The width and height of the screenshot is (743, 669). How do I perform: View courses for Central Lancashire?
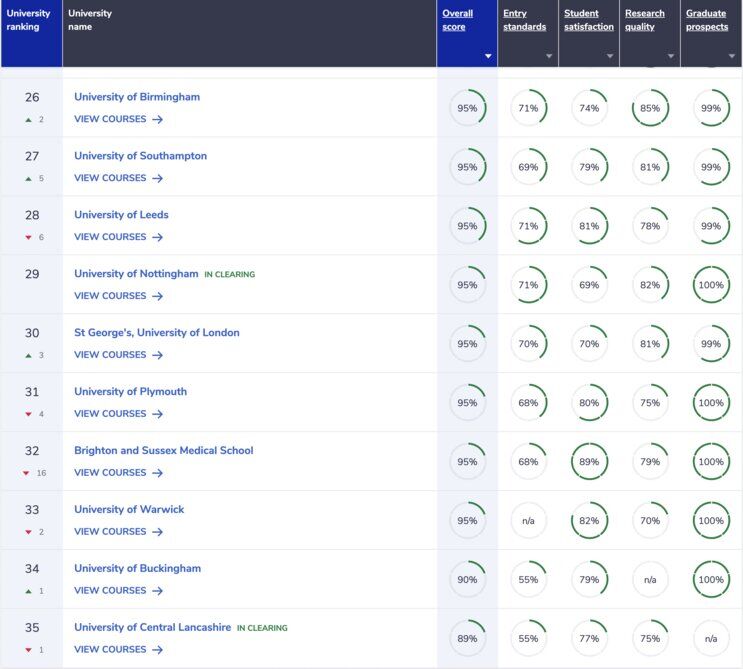(x=118, y=650)
